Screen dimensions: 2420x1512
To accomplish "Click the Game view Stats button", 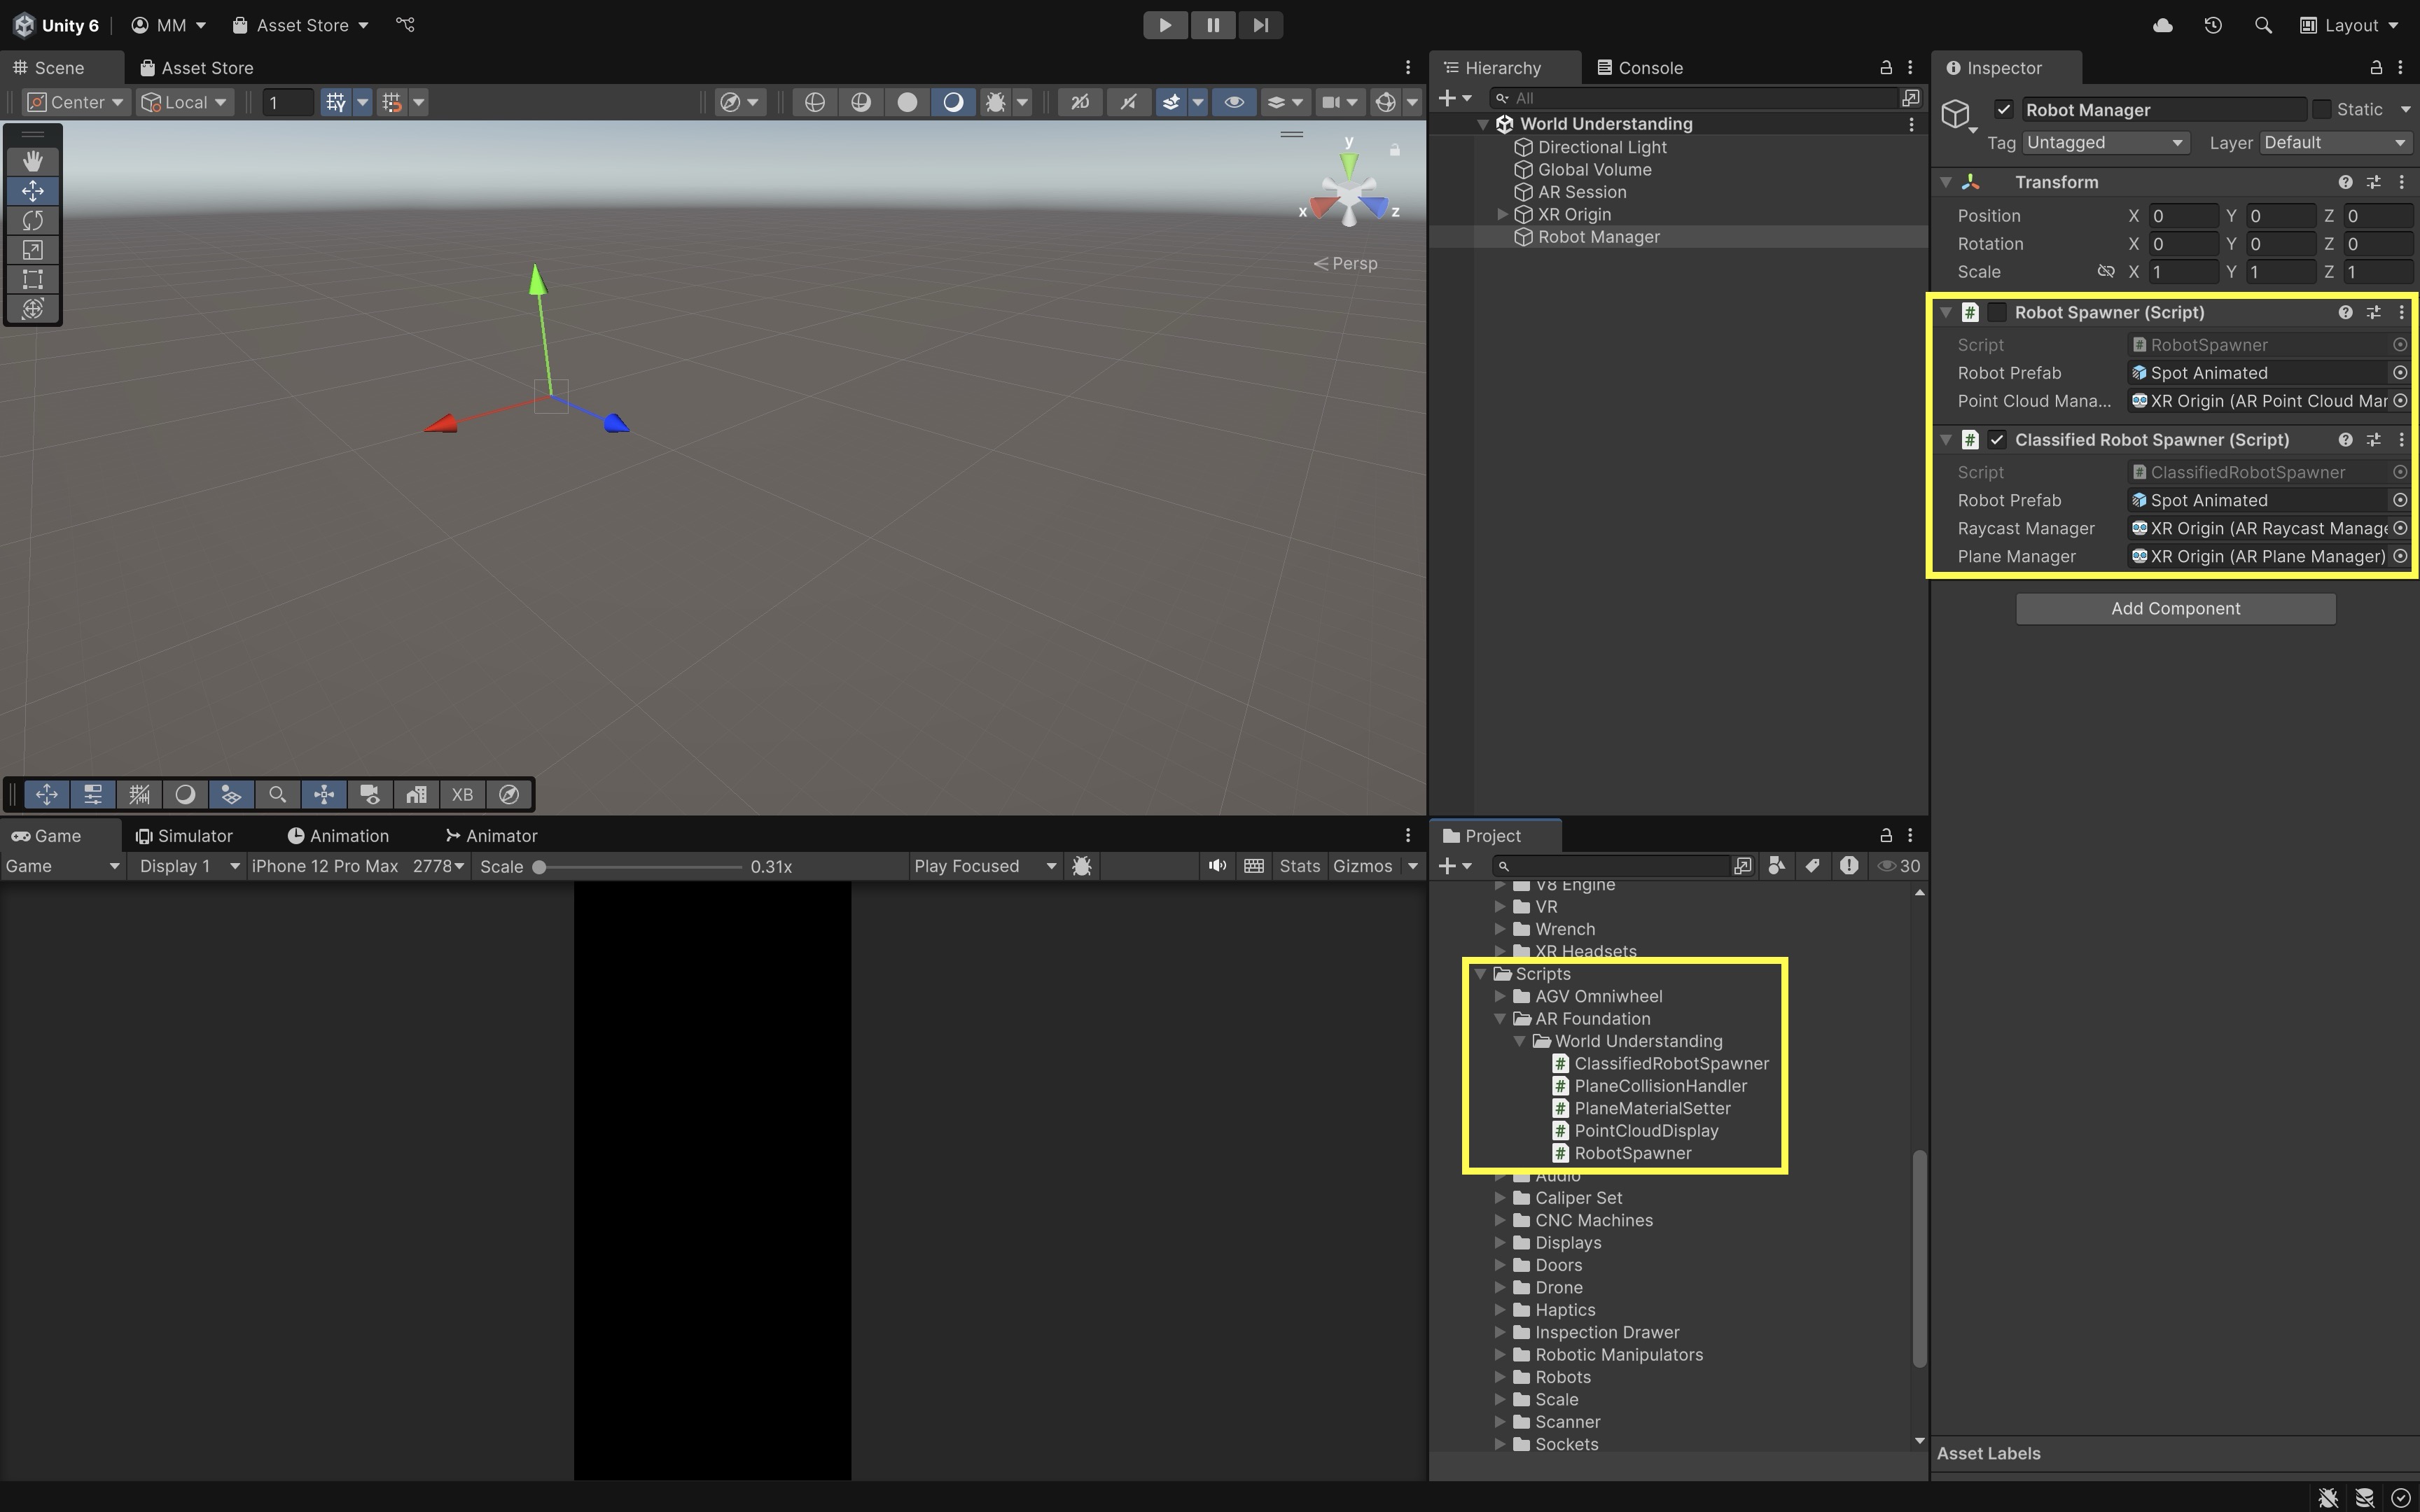I will [x=1299, y=866].
